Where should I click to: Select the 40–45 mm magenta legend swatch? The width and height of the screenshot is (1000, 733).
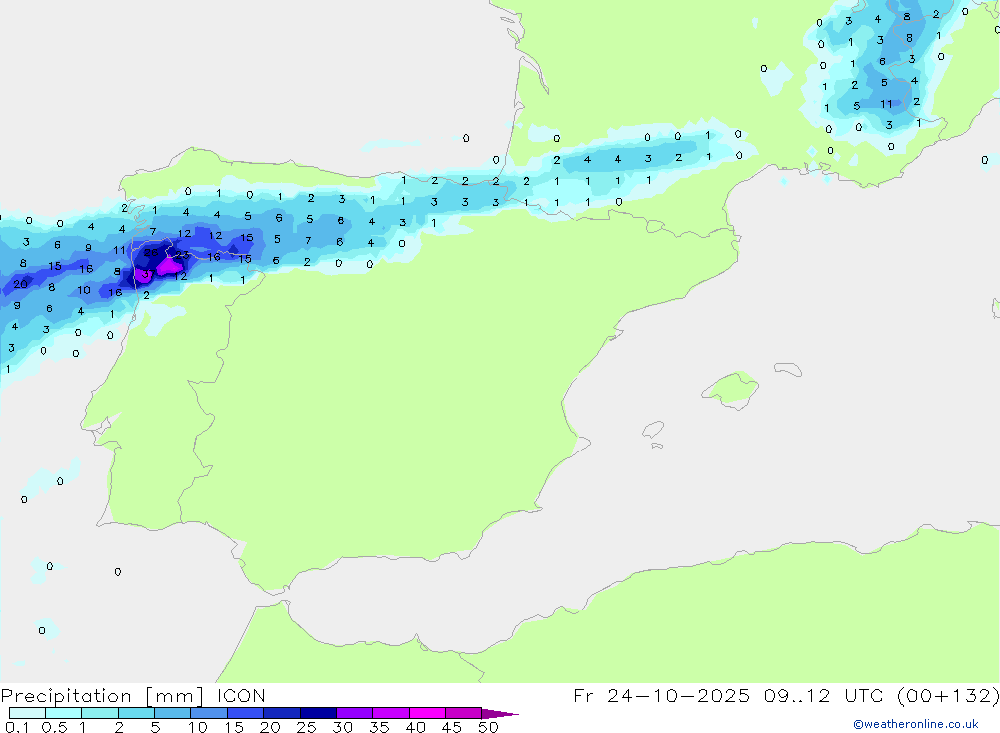[427, 713]
